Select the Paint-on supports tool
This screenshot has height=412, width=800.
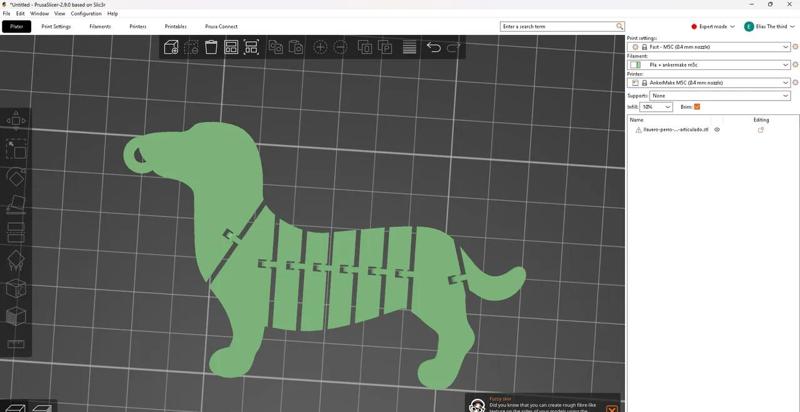16,261
